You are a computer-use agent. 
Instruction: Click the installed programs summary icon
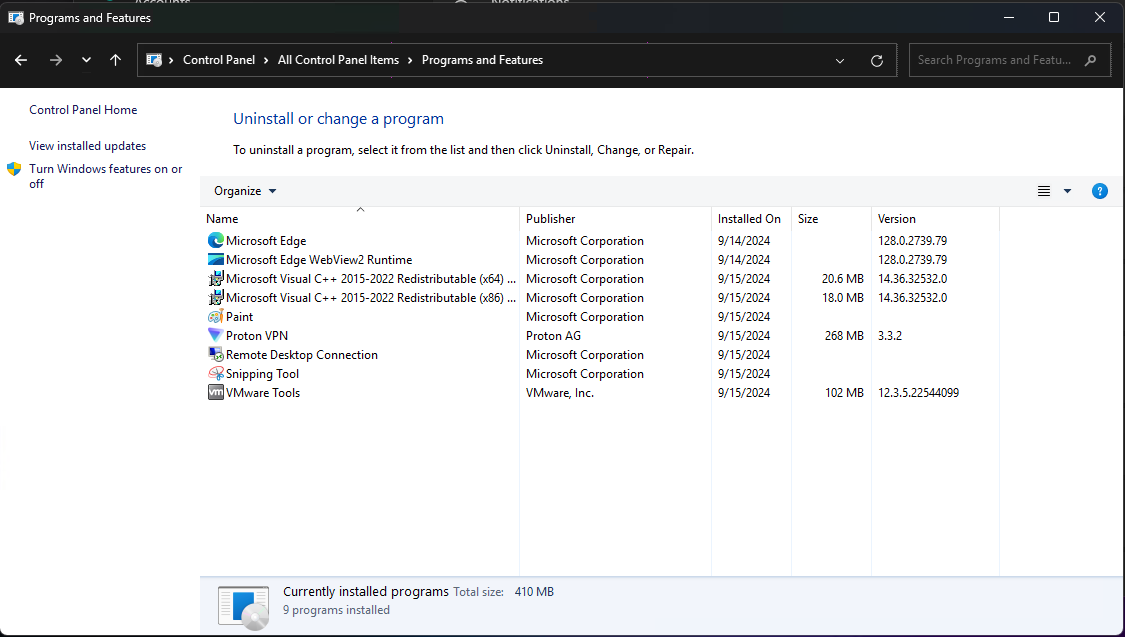243,608
